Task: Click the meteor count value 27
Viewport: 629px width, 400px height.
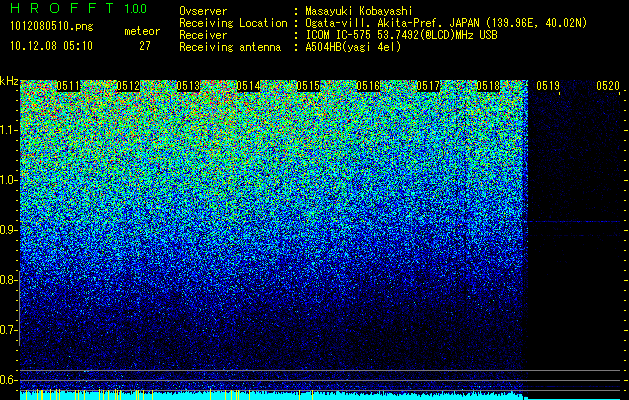Action: point(145,46)
